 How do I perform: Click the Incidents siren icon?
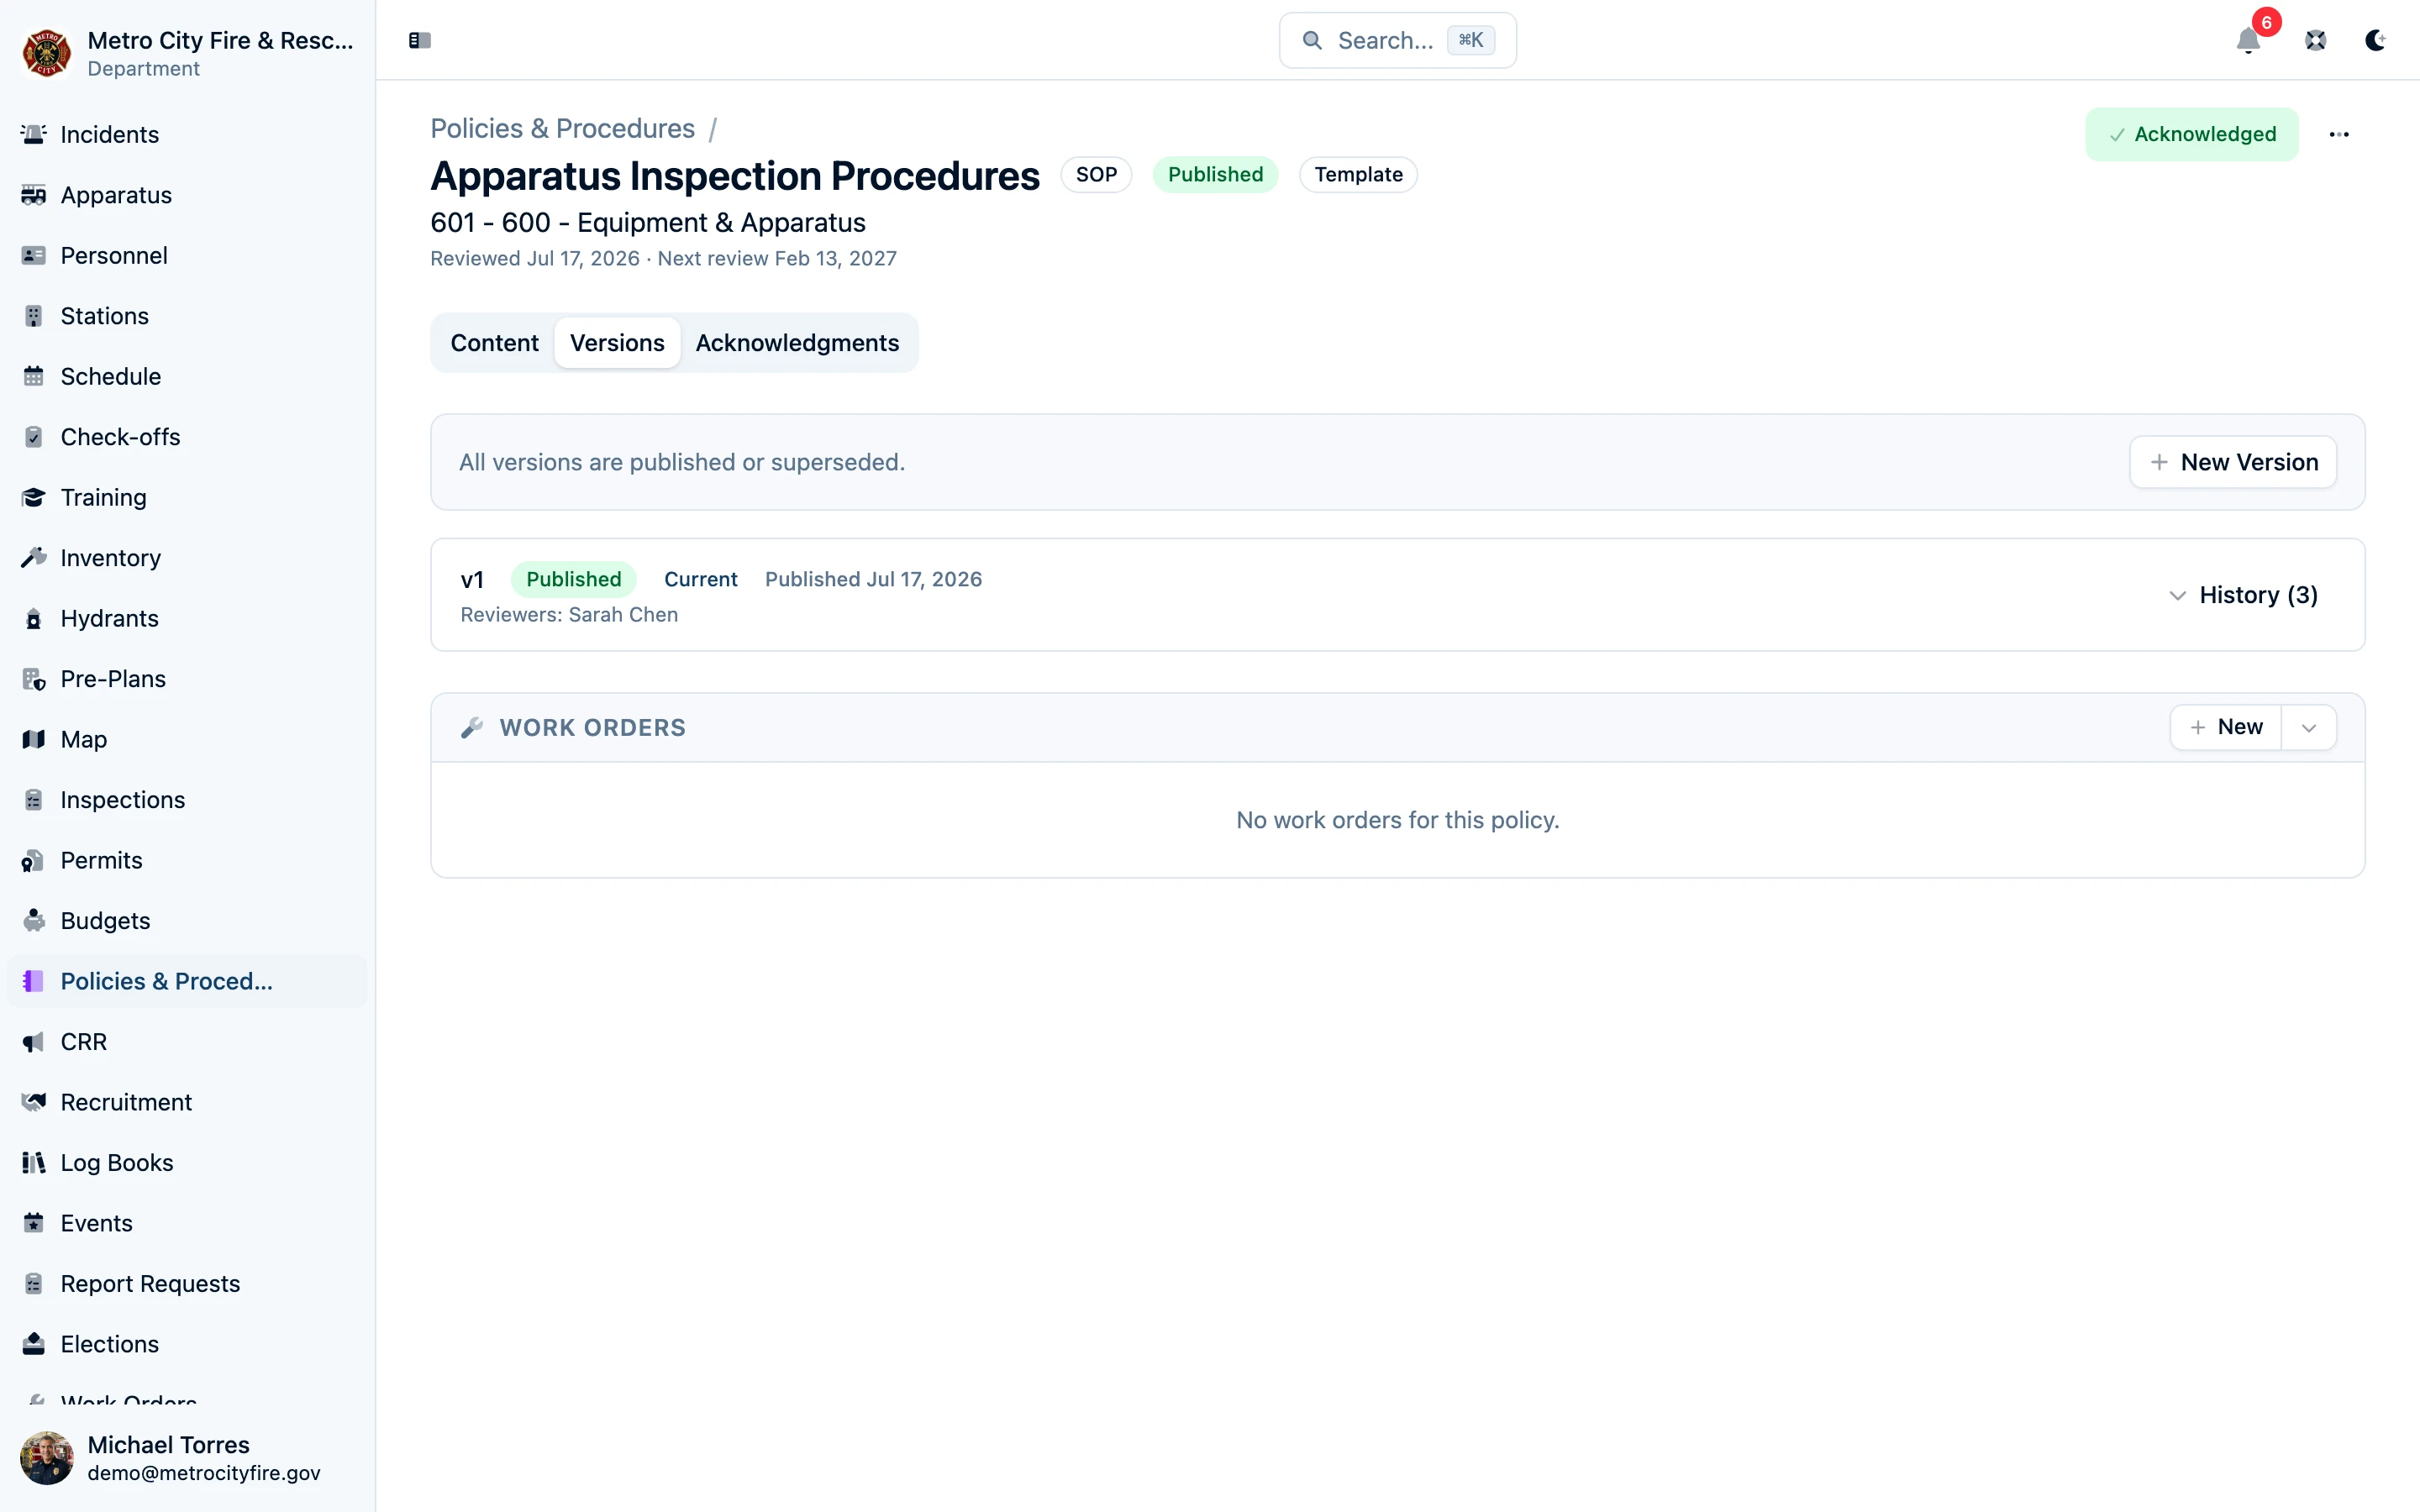point(33,134)
